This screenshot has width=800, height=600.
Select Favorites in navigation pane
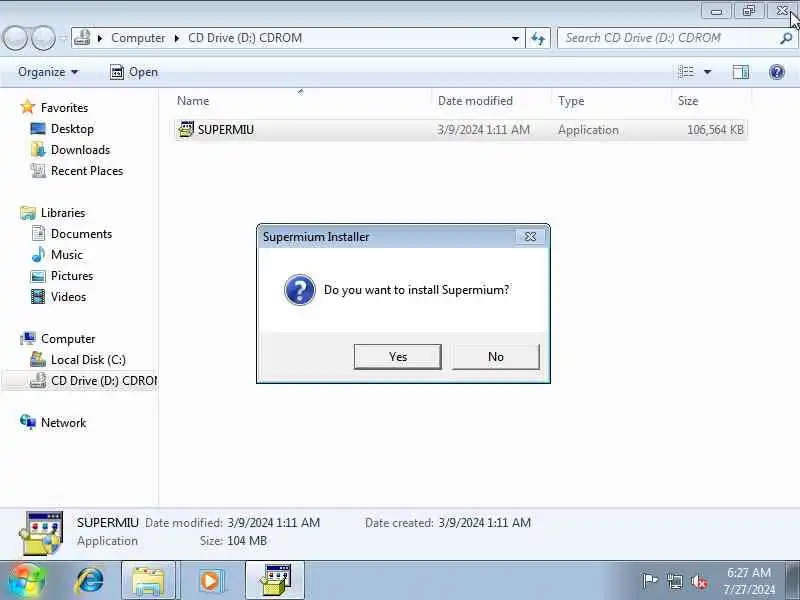click(64, 108)
